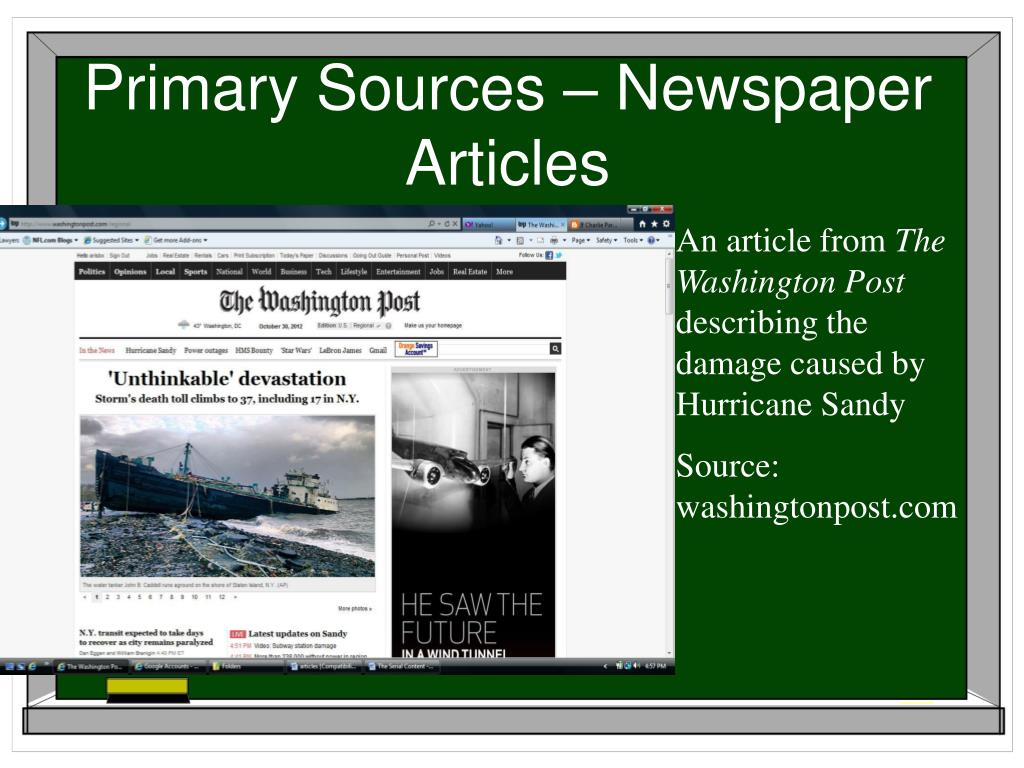The image size is (1024, 768).
Task: Switch to The Washington Post browser tab
Action: (541, 225)
